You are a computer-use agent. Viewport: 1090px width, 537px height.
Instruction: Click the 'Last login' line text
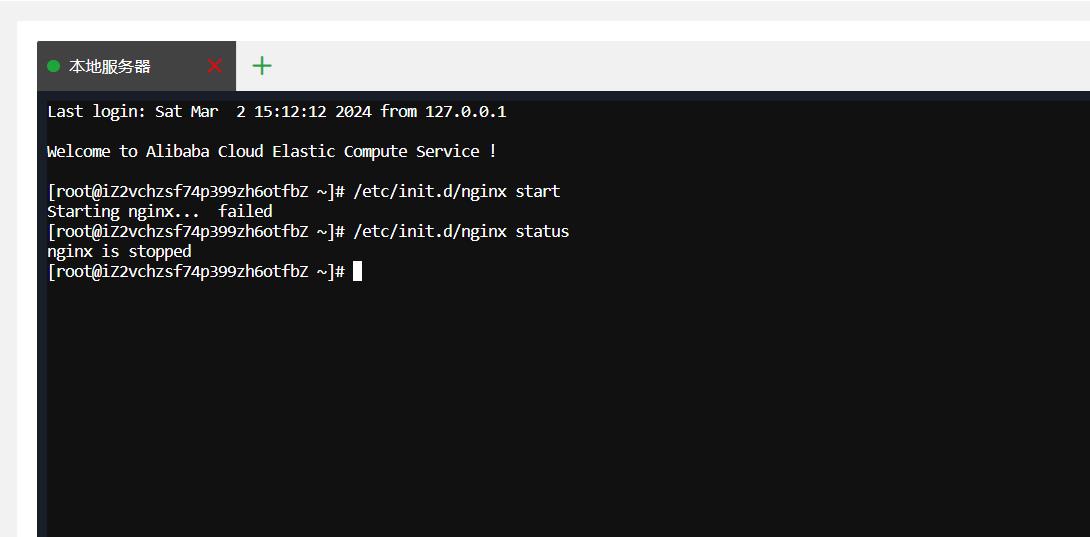point(277,111)
